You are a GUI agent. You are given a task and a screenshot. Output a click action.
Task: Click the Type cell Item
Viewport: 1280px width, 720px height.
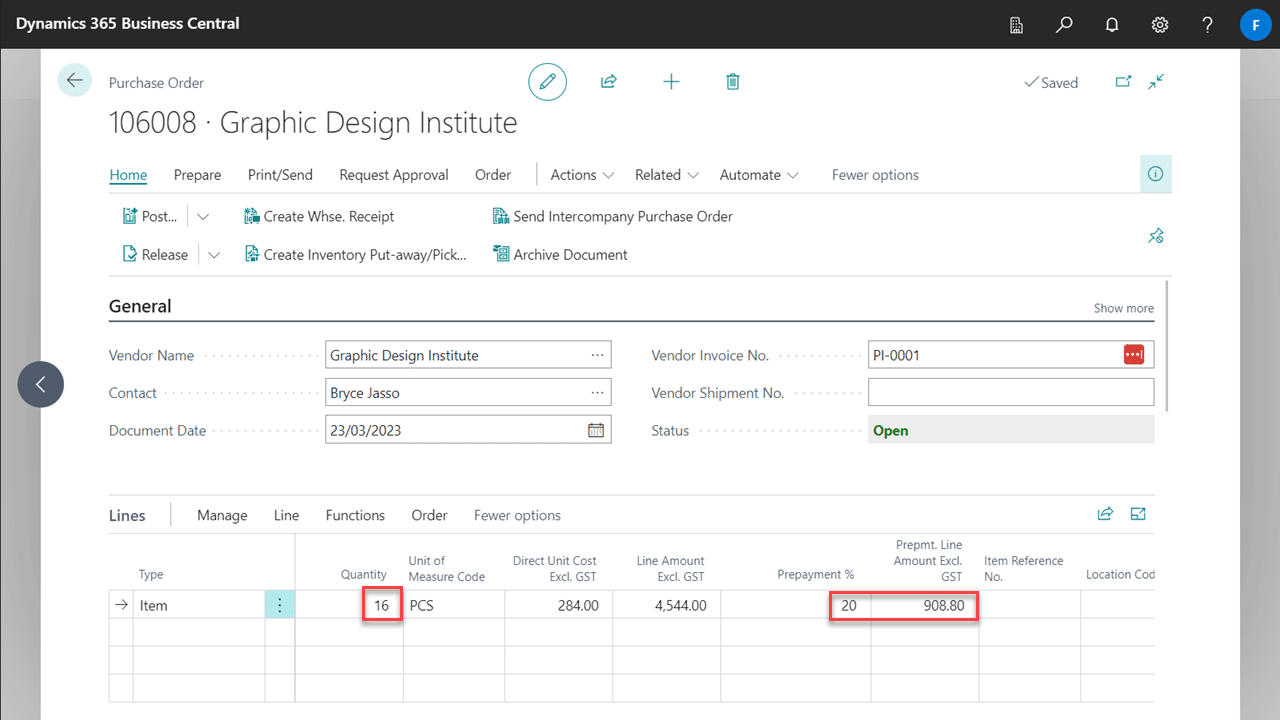(x=200, y=605)
